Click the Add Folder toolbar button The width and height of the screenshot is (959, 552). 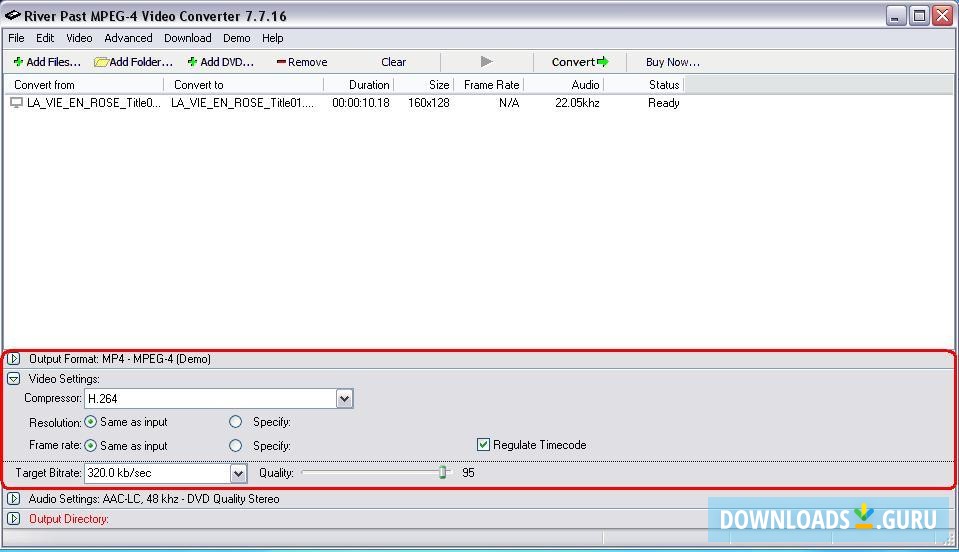[x=133, y=62]
